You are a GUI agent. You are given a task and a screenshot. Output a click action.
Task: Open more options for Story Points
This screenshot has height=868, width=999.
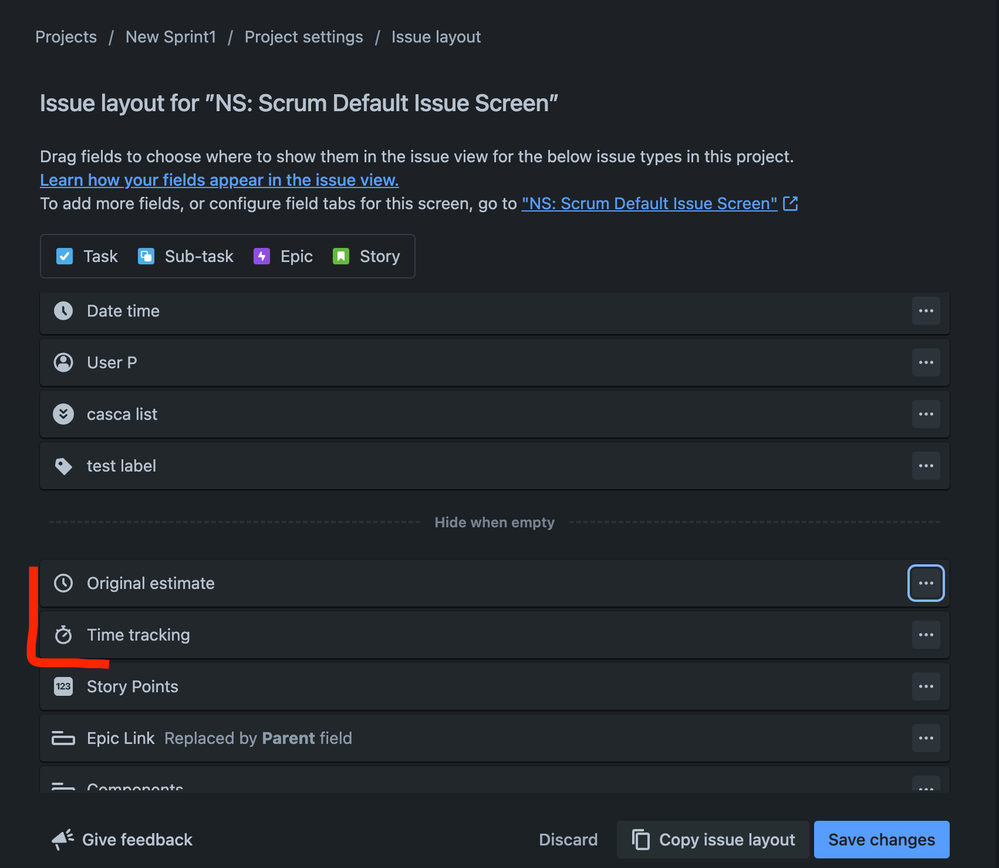click(926, 686)
